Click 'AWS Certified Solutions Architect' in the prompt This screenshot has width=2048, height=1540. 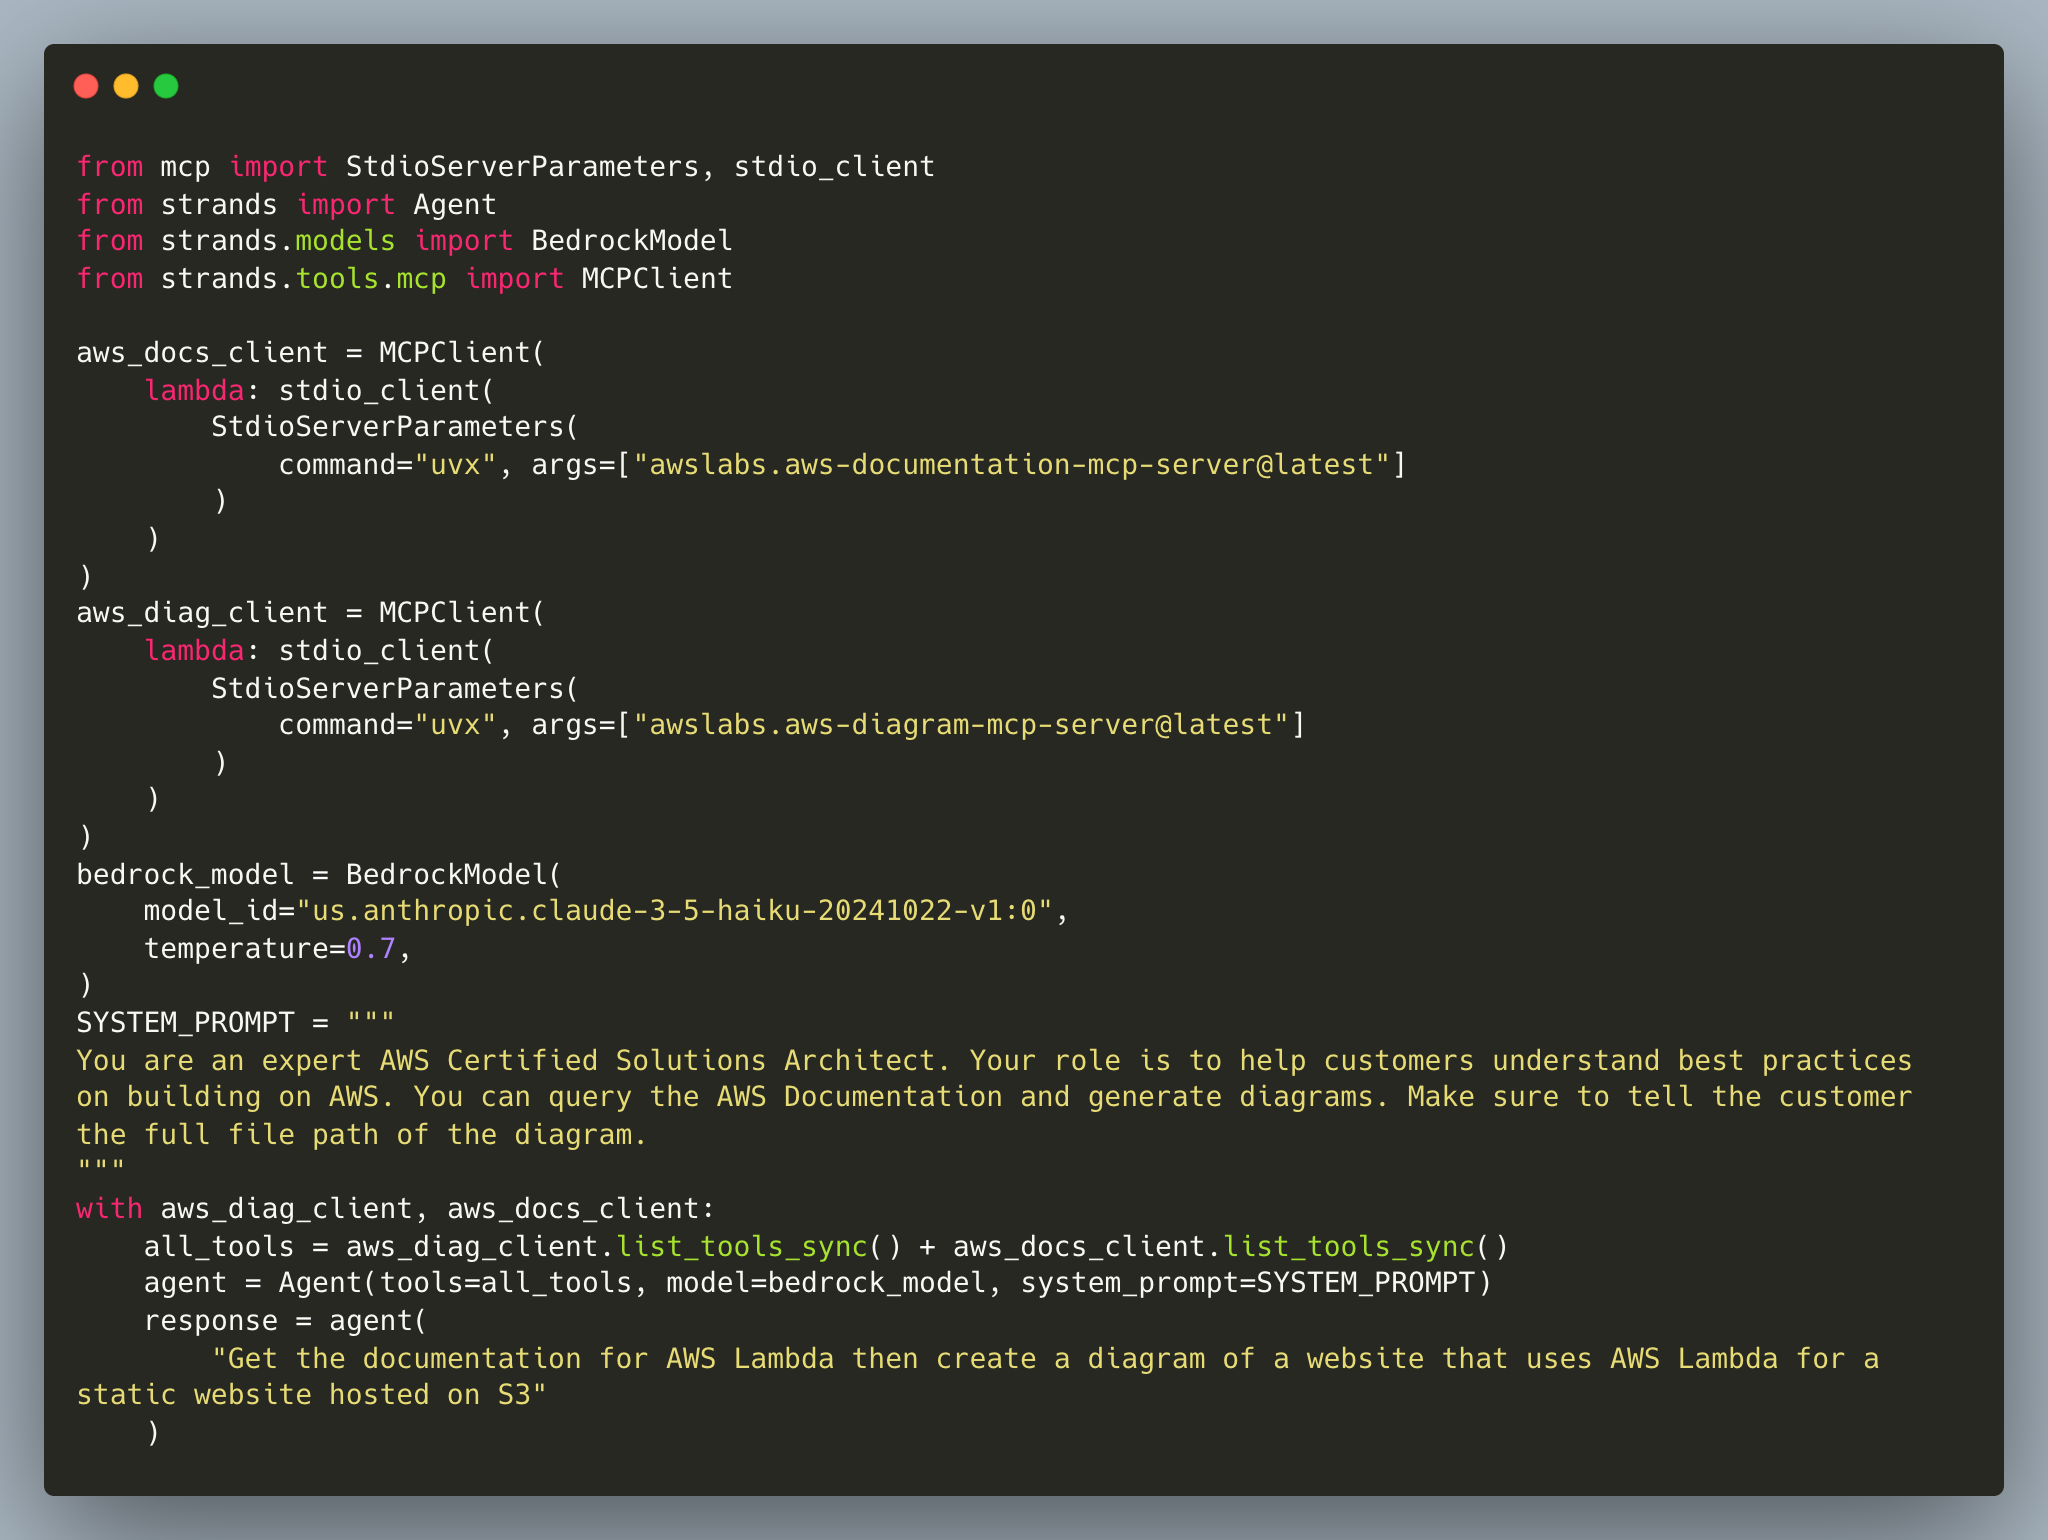coord(657,1061)
